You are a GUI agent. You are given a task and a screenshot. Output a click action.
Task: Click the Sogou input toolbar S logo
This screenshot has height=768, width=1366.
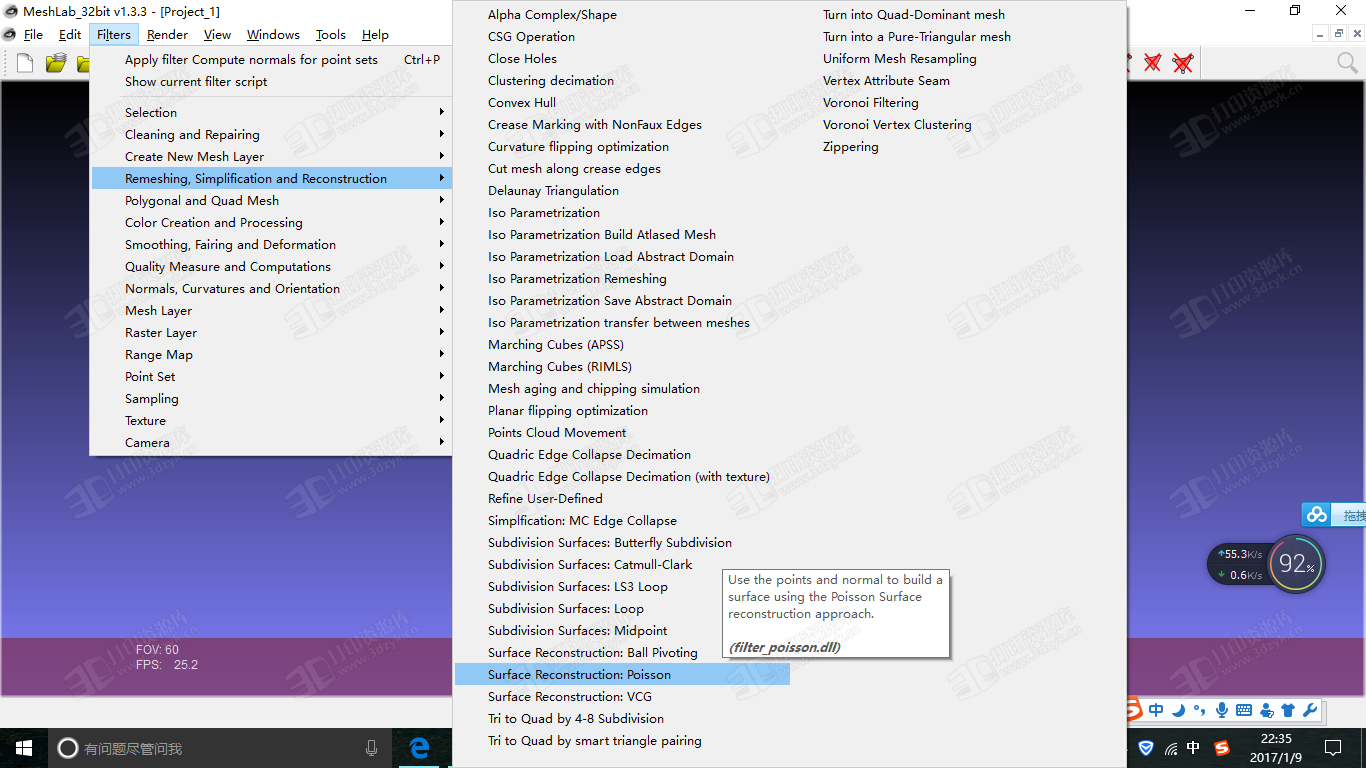[x=1133, y=710]
